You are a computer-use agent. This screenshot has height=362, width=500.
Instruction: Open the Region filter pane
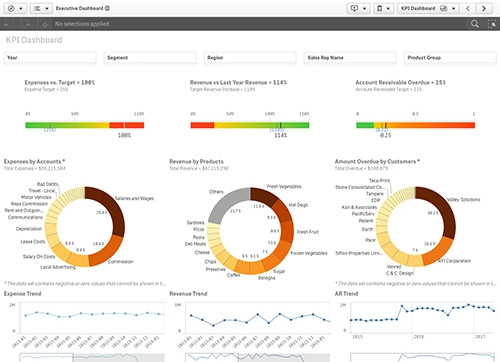(x=250, y=58)
